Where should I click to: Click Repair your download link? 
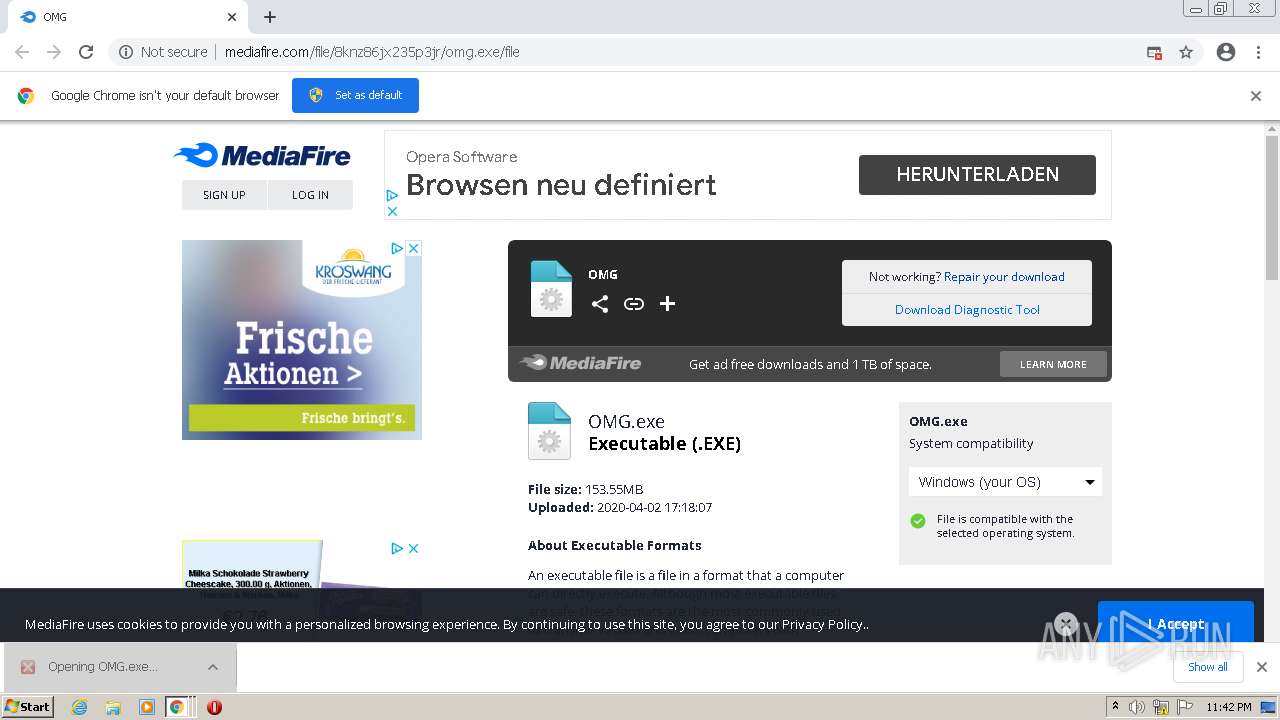(1004, 277)
